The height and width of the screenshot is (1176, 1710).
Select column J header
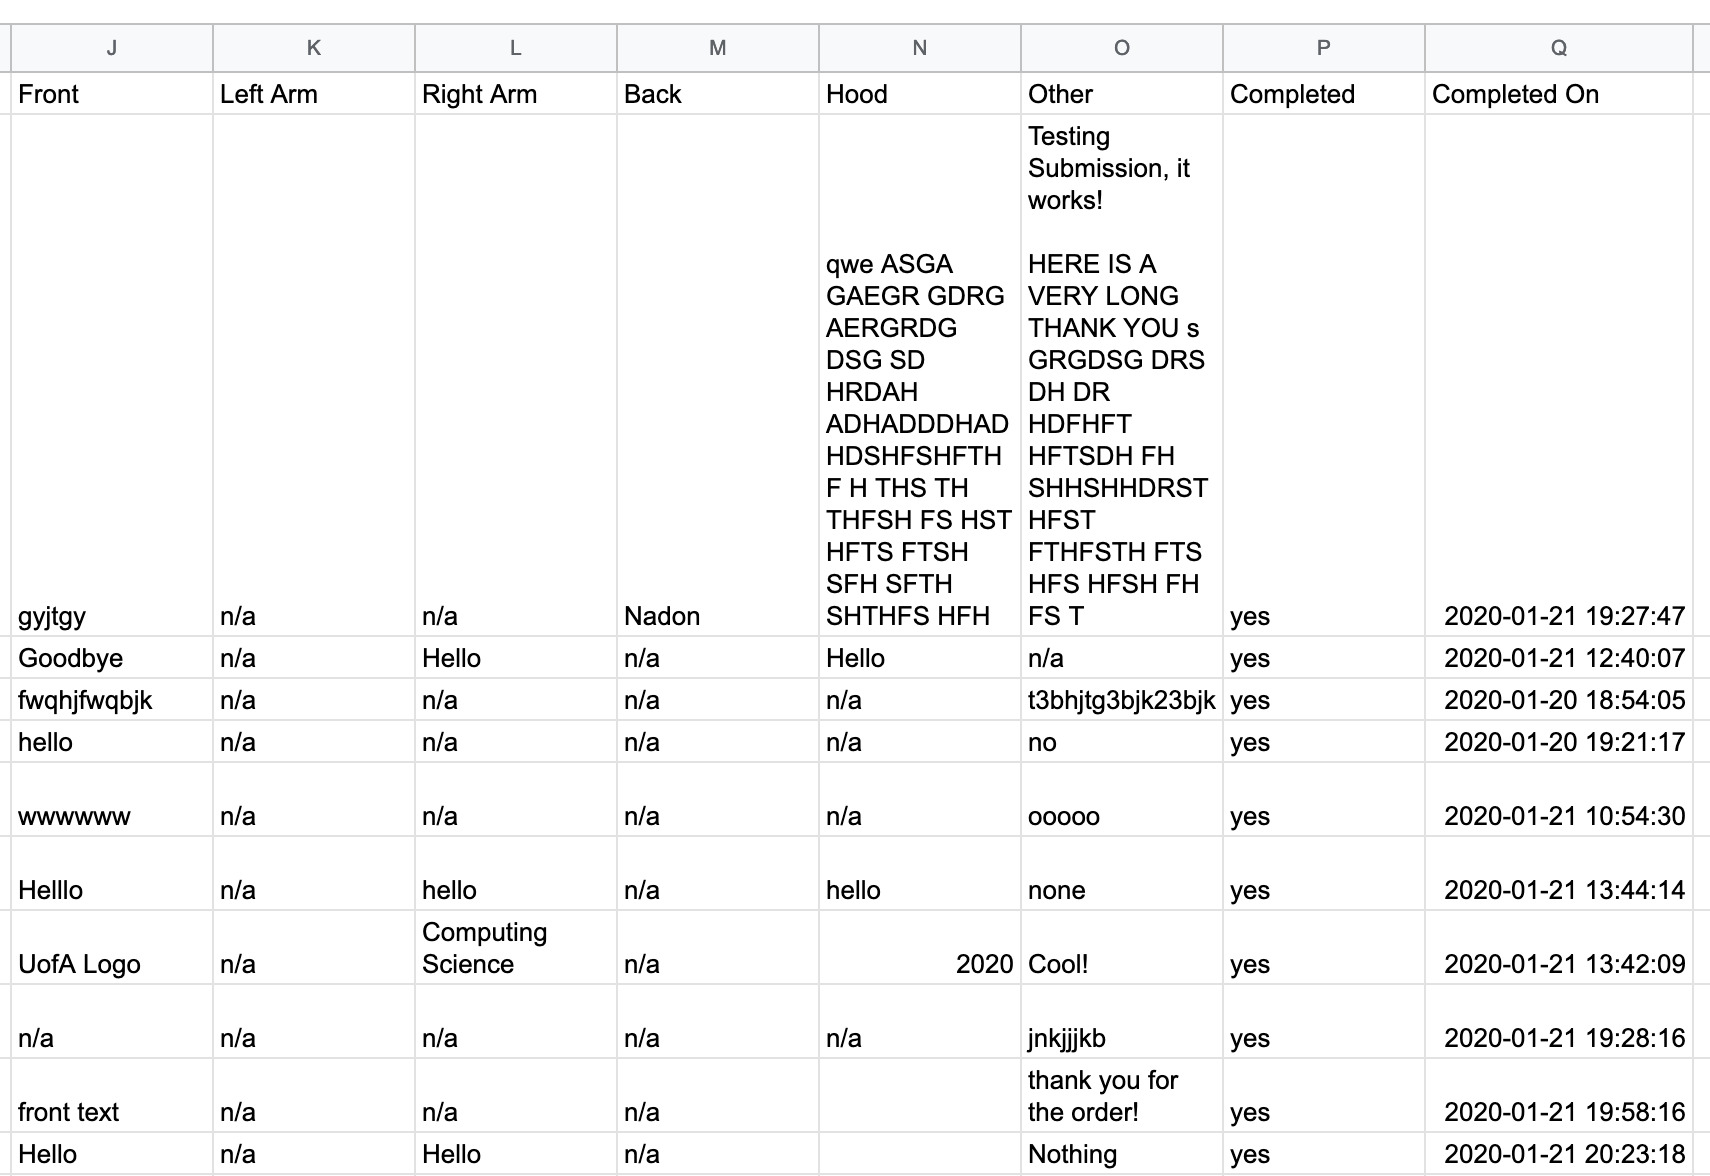tap(111, 48)
